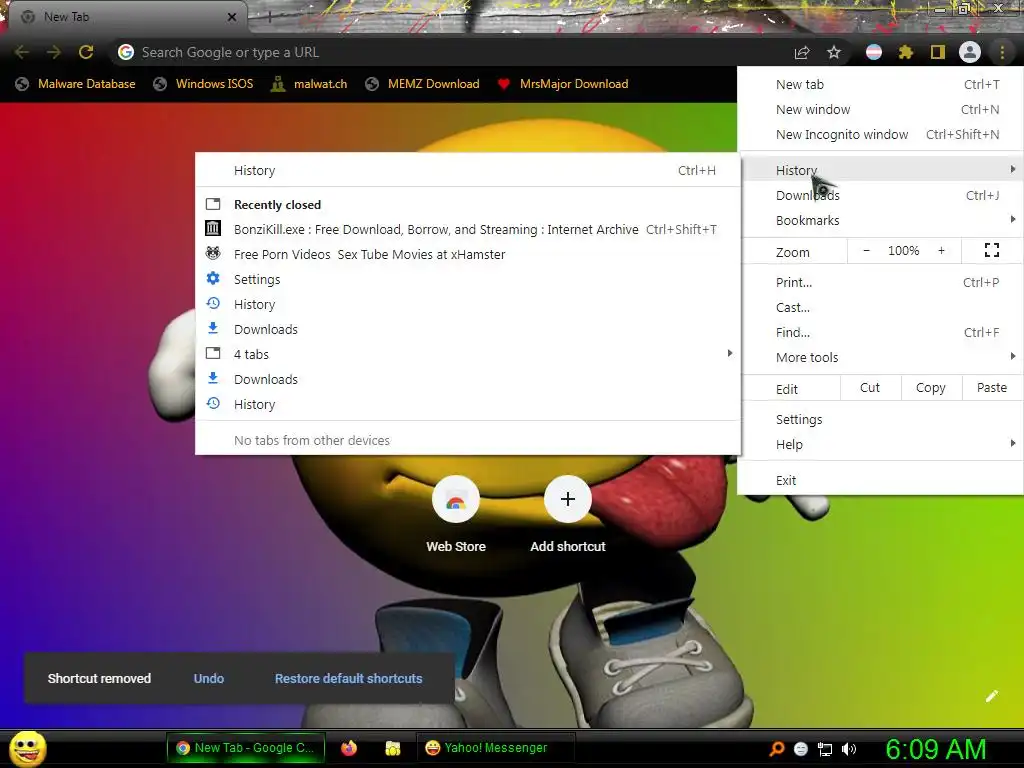Switch to New Tab - Google Chrome taskbar item
1024x768 pixels.
tap(246, 748)
